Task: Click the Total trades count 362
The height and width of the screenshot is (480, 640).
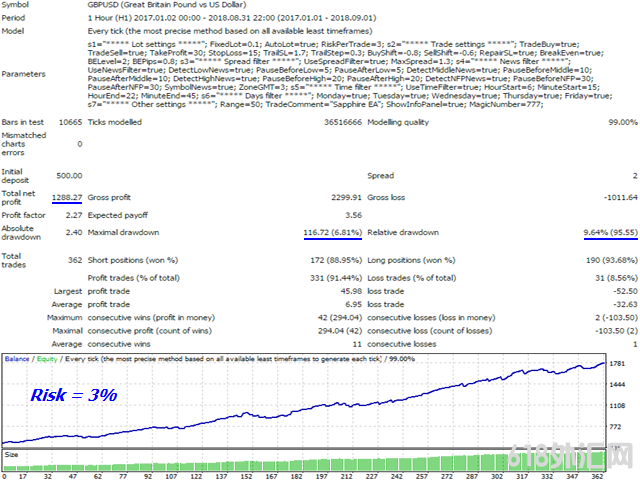Action: (x=75, y=260)
